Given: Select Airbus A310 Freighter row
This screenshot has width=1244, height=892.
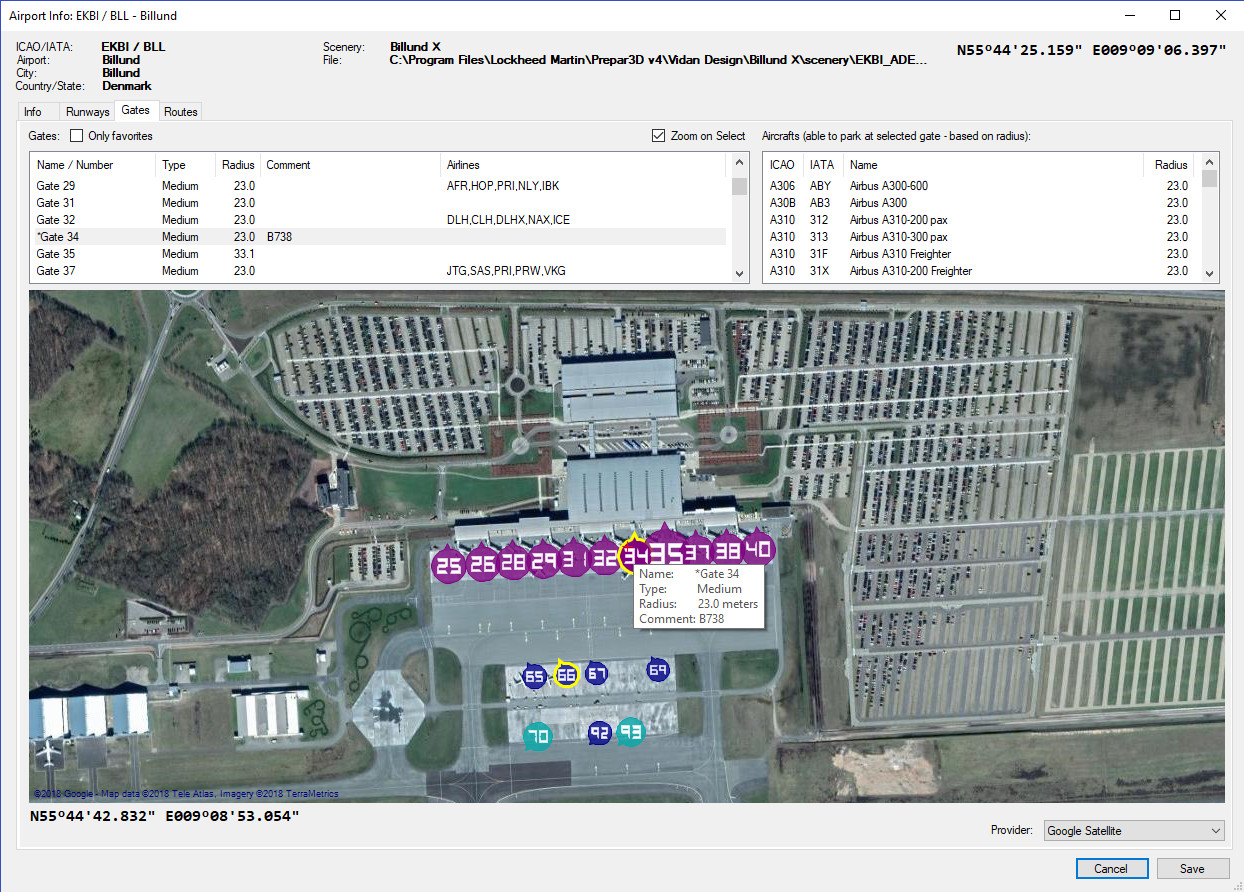Looking at the screenshot, I should point(980,254).
